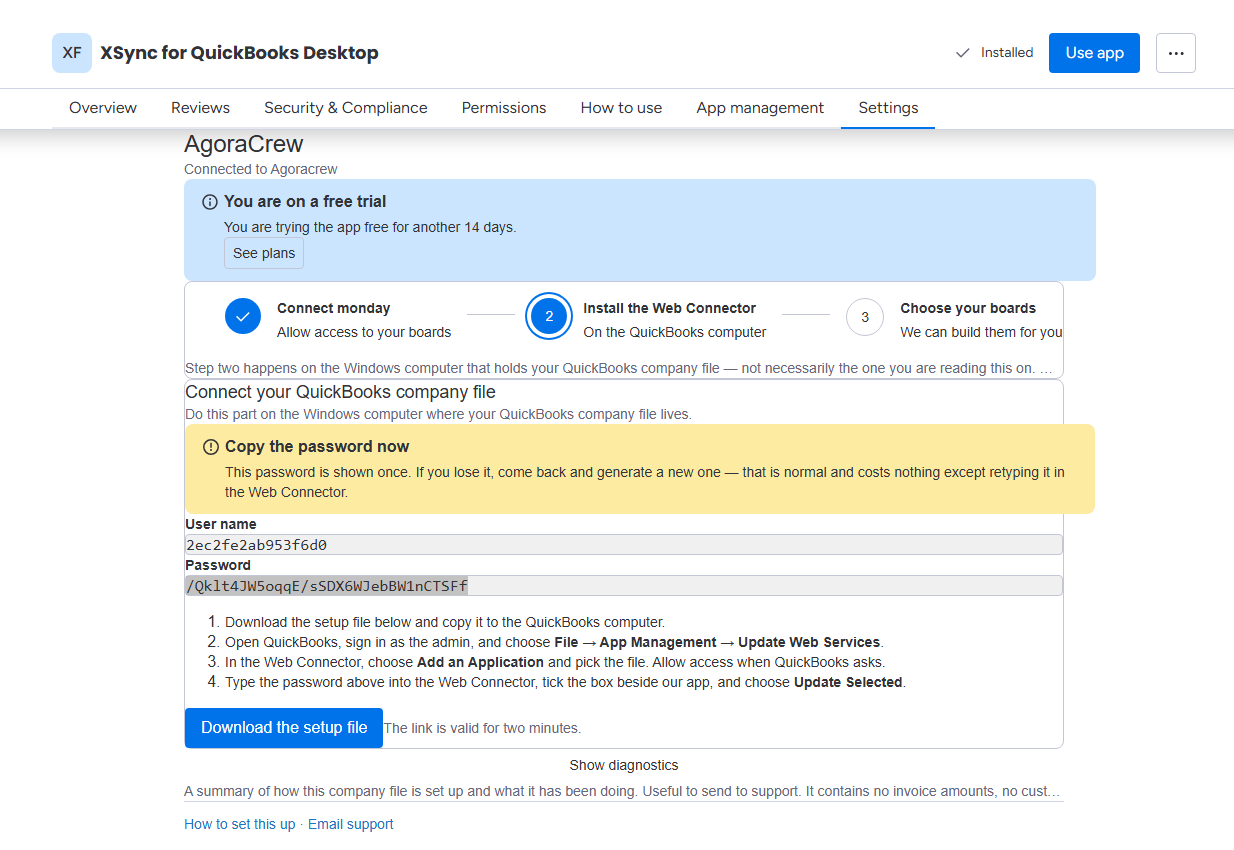Click 'You are on a free trial' heading
Screen dimensions: 1234x850
[x=305, y=202]
